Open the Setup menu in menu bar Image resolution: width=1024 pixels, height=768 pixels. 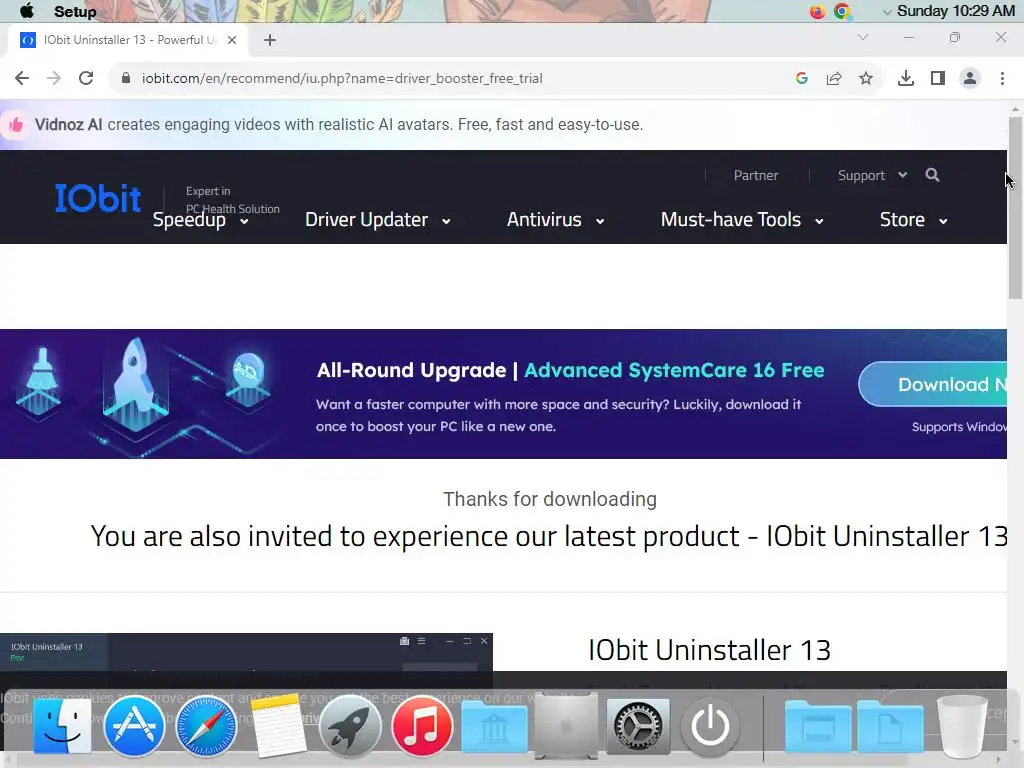click(x=75, y=12)
